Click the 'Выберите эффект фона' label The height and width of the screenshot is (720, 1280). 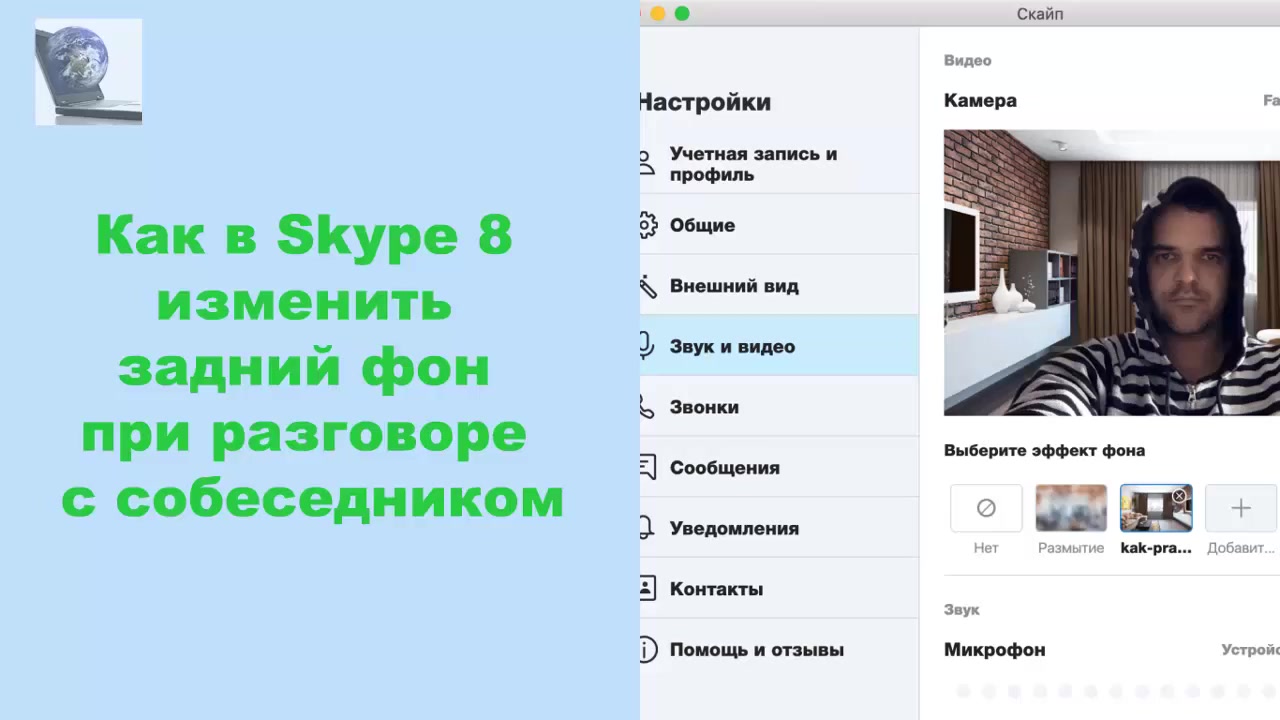click(1044, 451)
